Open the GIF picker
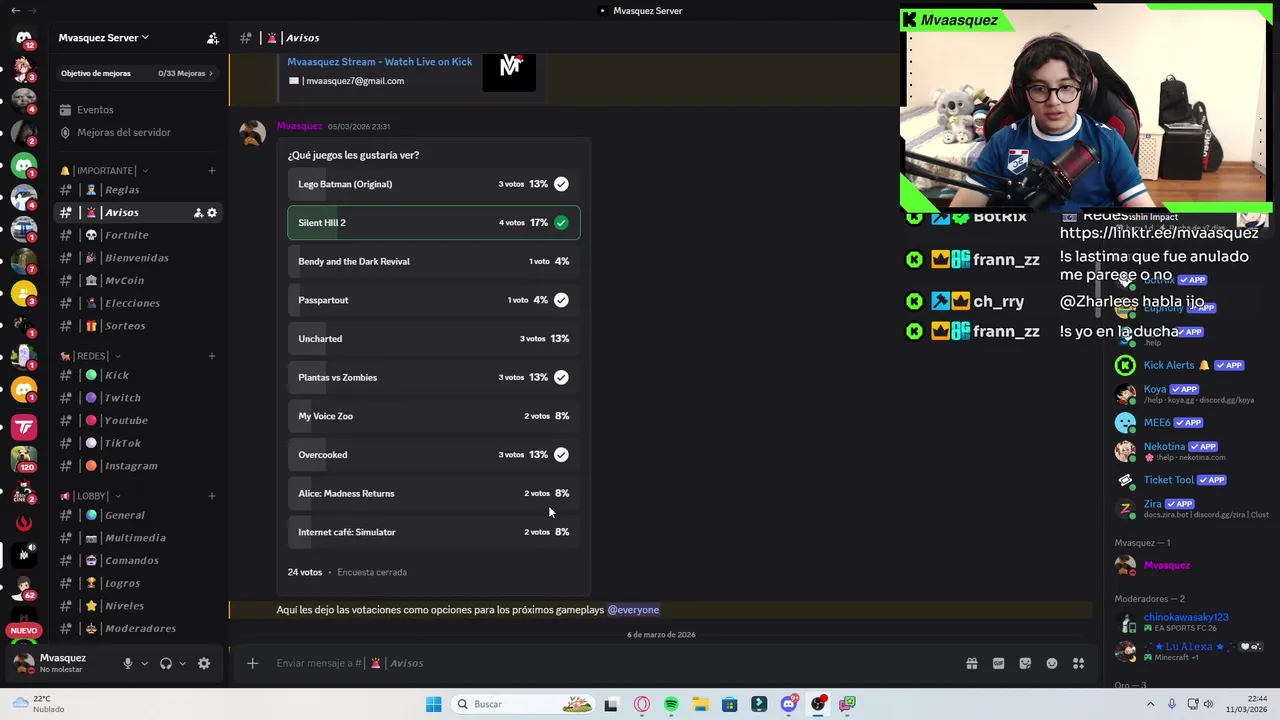This screenshot has width=1280, height=720. (998, 663)
